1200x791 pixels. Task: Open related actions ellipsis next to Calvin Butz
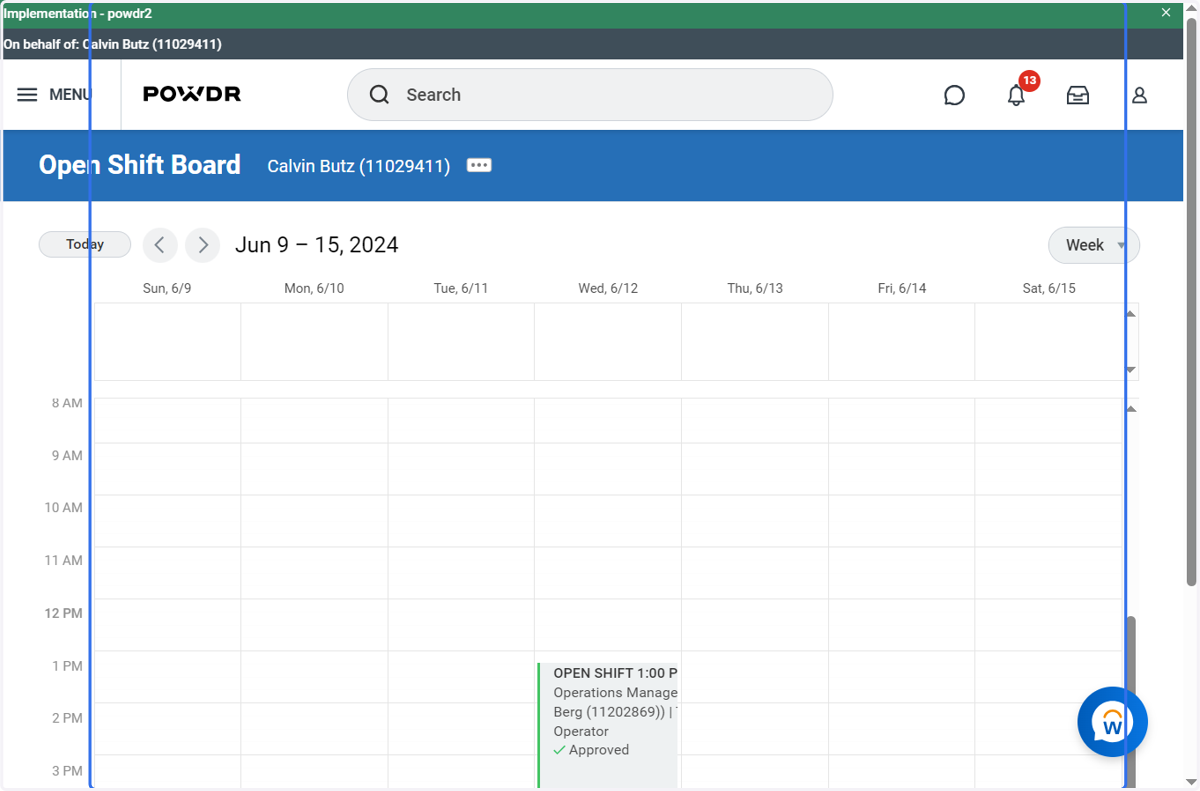479,165
